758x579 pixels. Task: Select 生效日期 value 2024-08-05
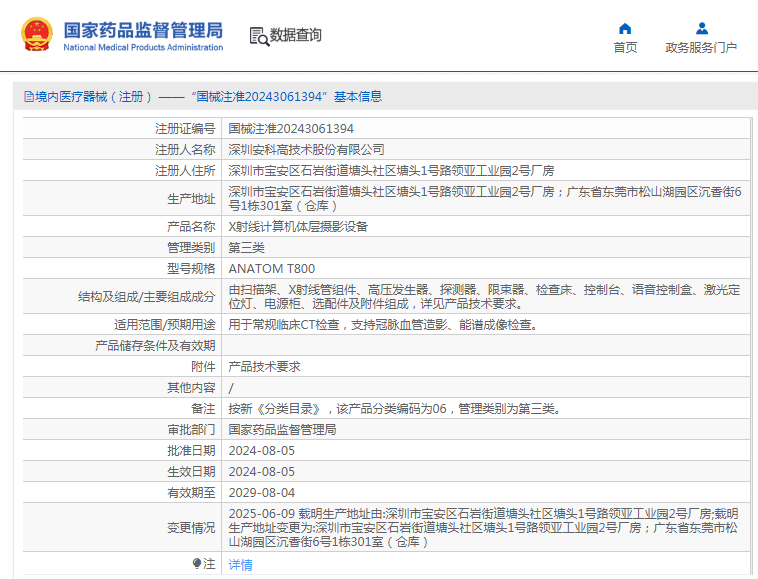pos(262,472)
